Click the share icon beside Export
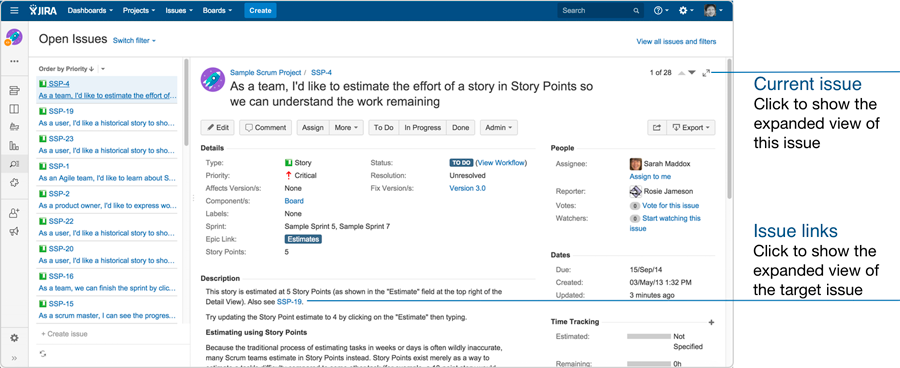The image size is (900, 368). 657,127
